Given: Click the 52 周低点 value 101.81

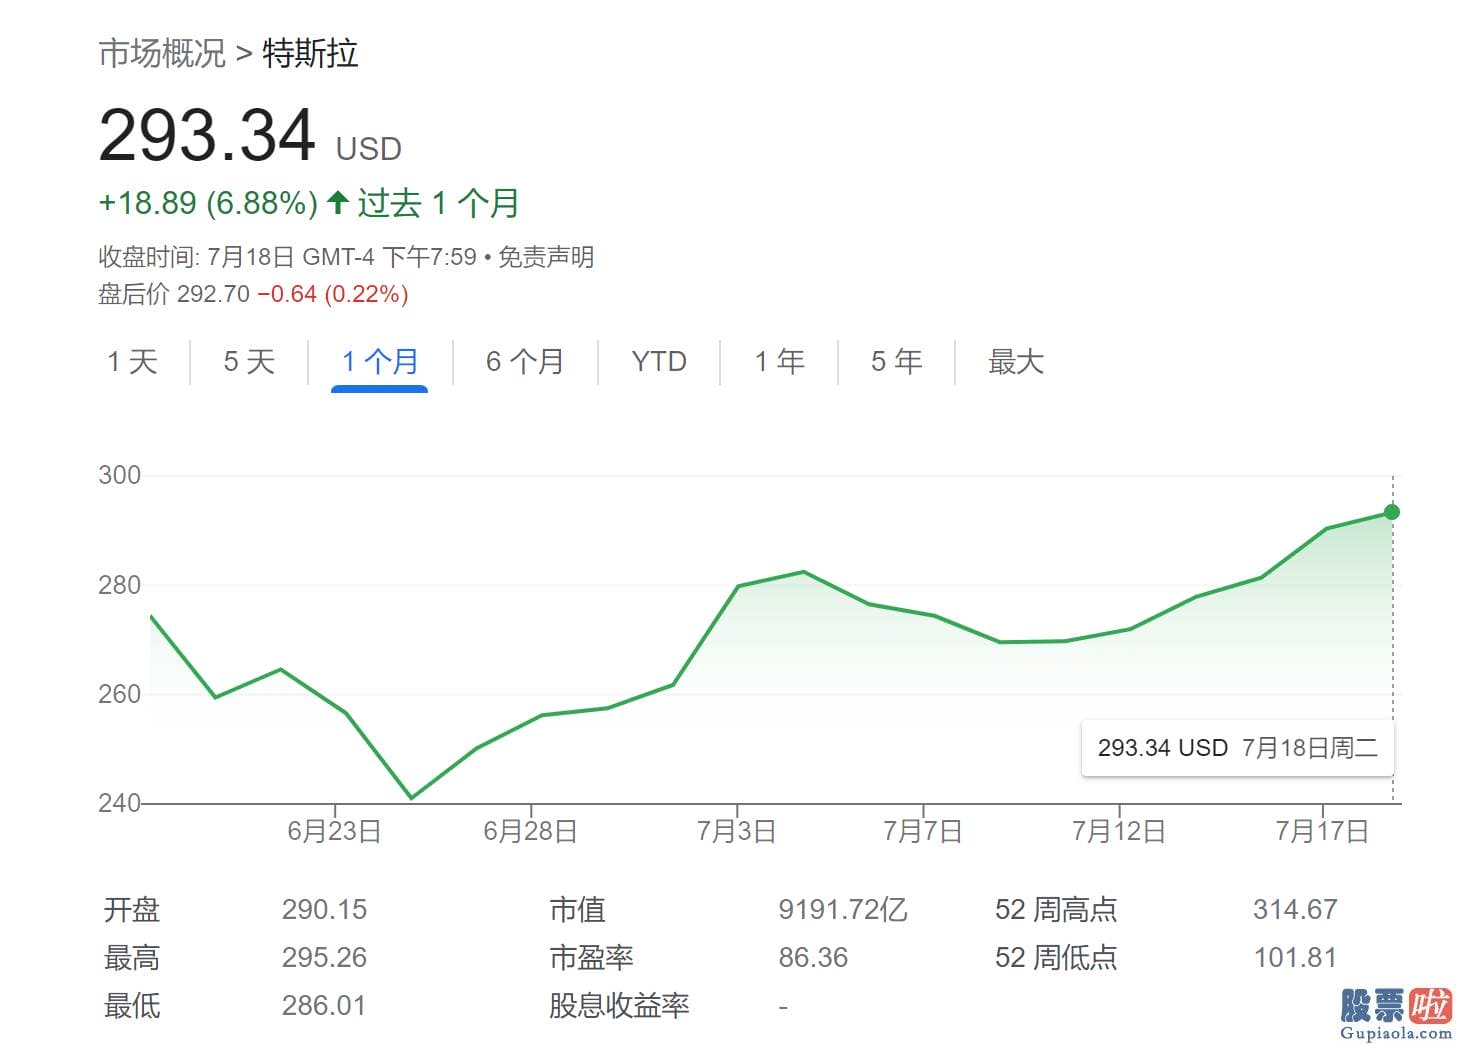Looking at the screenshot, I should [x=1295, y=957].
